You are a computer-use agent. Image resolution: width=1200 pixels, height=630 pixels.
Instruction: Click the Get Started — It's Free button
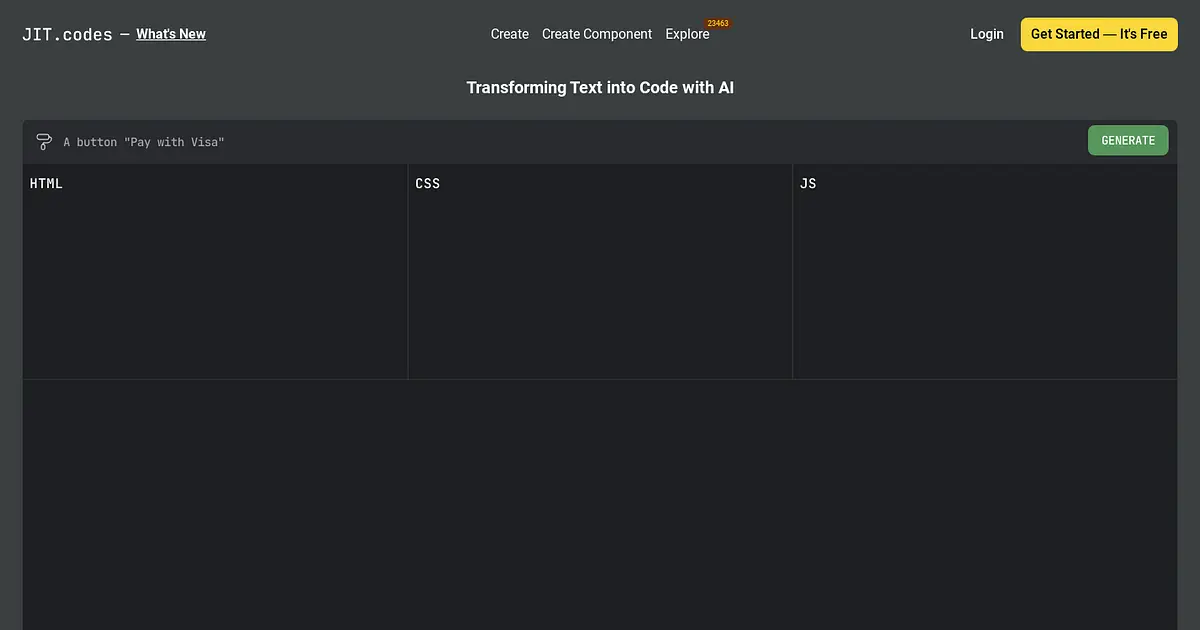[x=1099, y=34]
